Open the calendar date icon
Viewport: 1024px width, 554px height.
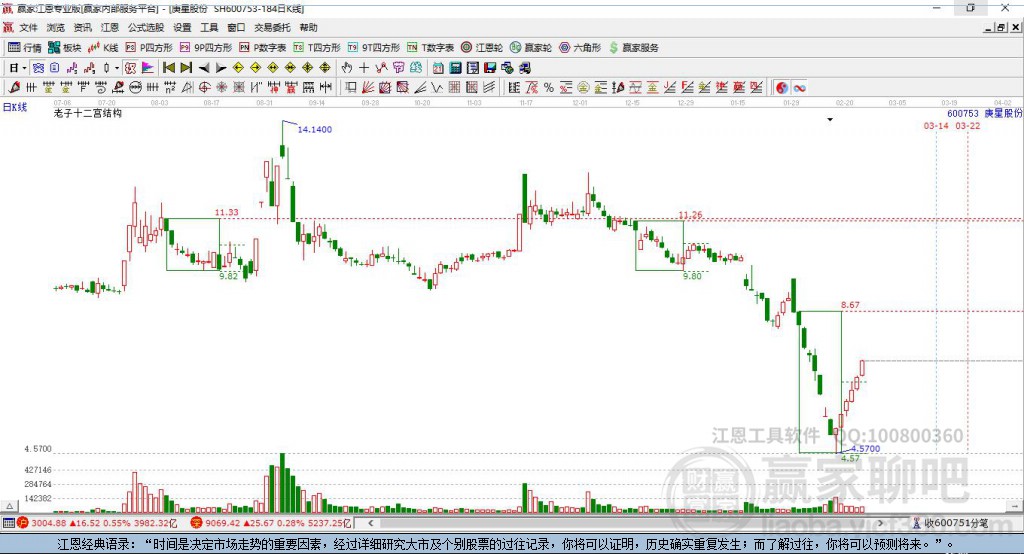point(438,68)
